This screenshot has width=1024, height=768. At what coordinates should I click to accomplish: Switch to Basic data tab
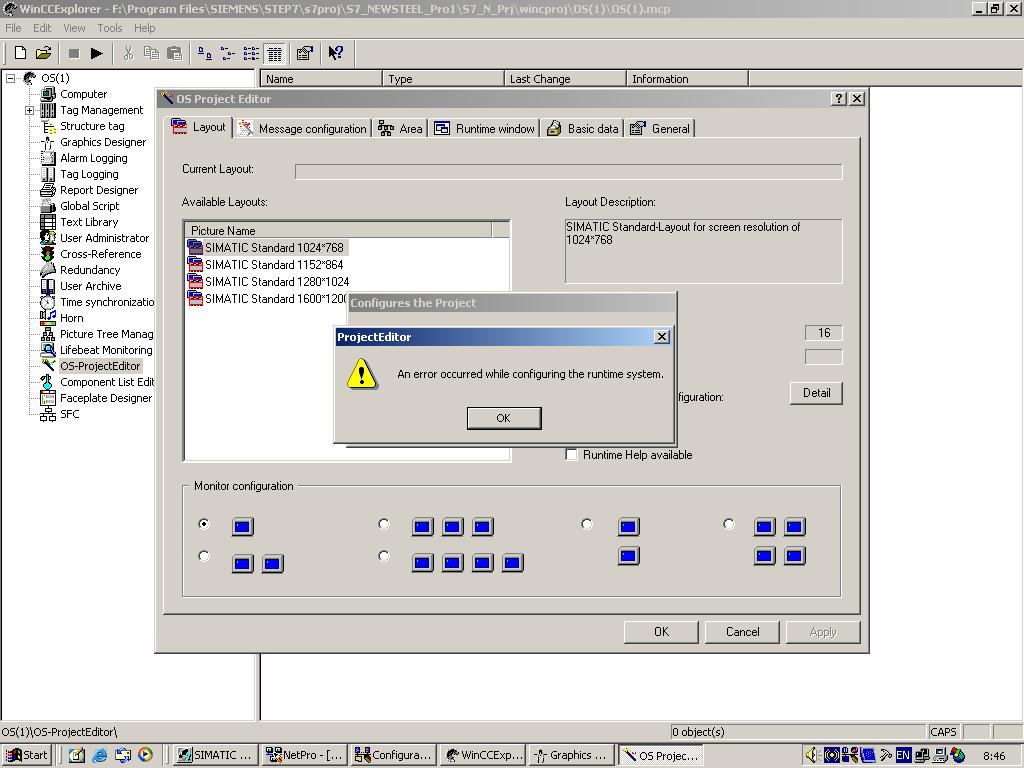pos(583,129)
